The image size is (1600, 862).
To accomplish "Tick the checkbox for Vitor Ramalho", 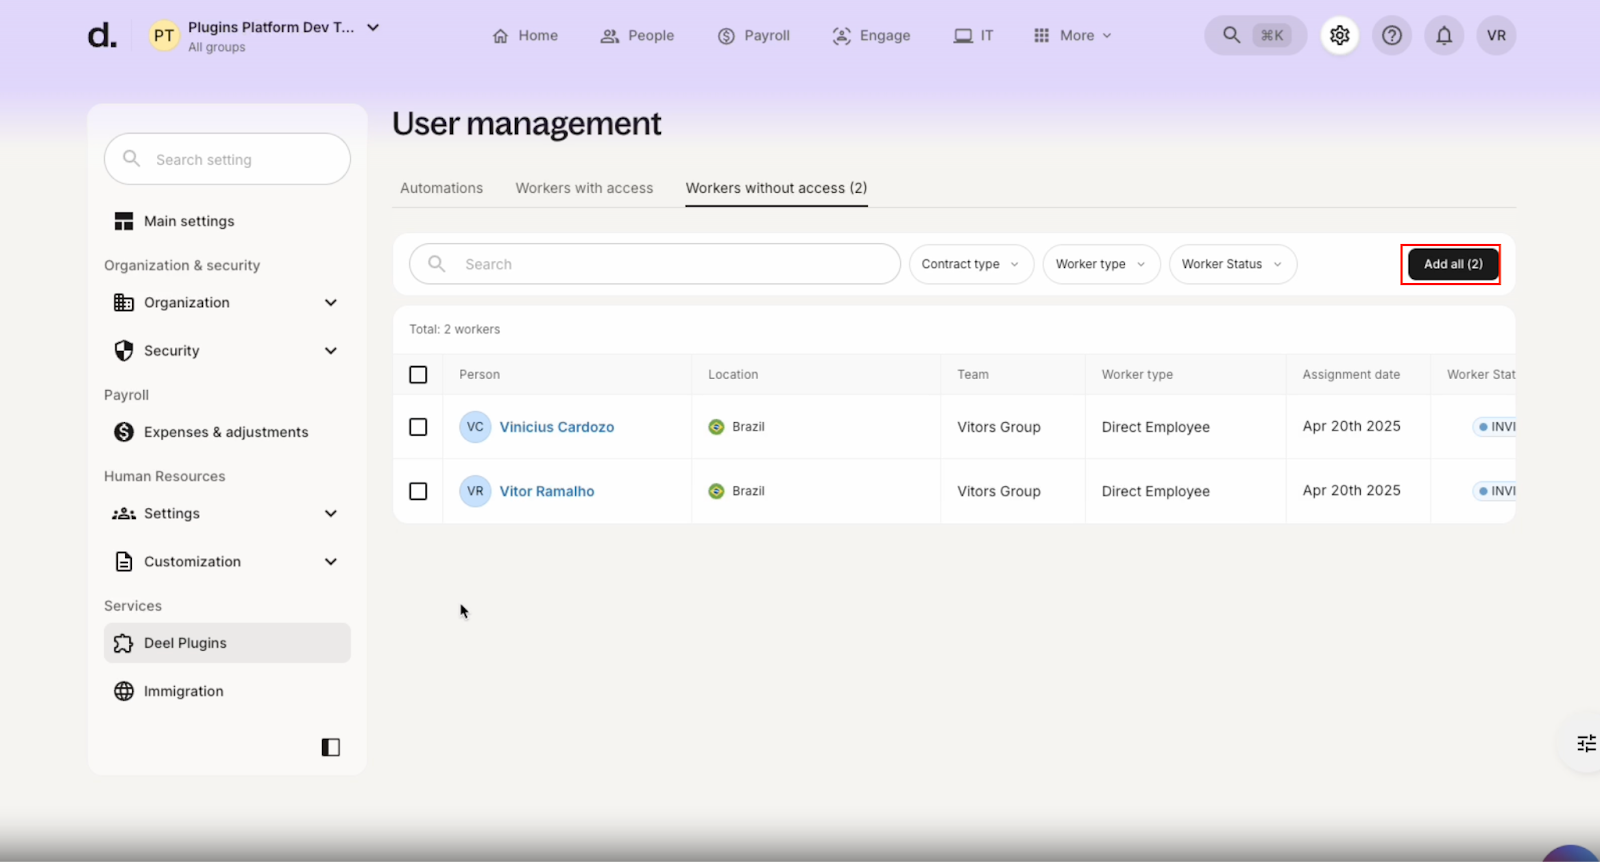I will coord(418,491).
